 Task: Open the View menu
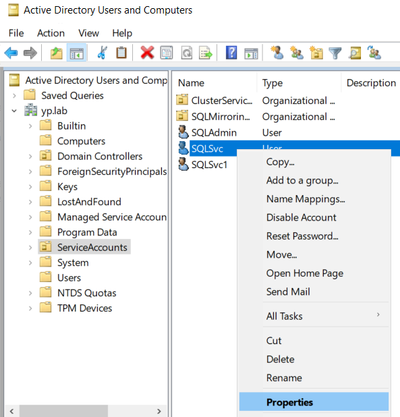point(88,33)
